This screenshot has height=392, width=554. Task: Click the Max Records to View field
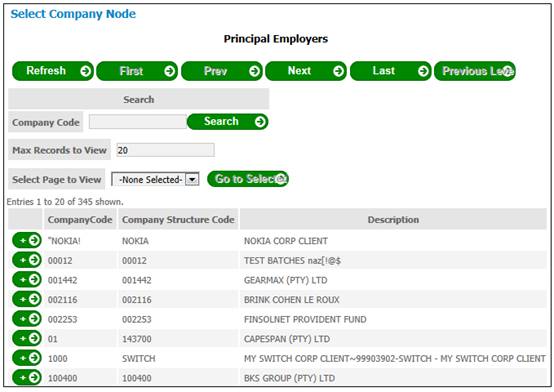pos(165,150)
